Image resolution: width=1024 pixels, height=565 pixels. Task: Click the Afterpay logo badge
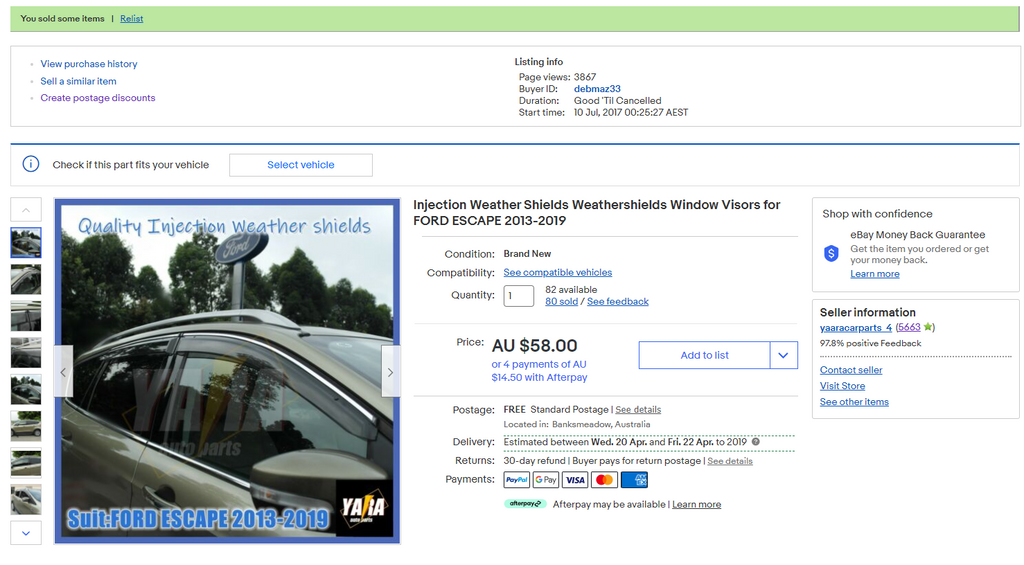pyautogui.click(x=525, y=504)
